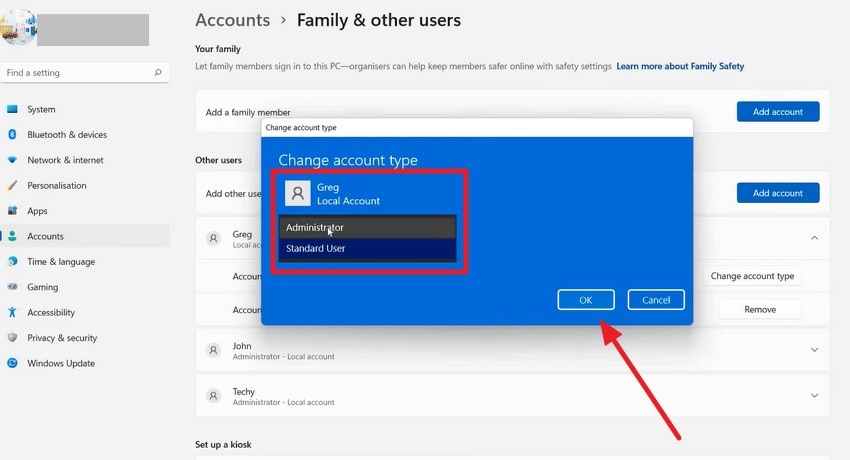850x460 pixels.
Task: Choose Administrator in account type dropdown
Action: (368, 228)
